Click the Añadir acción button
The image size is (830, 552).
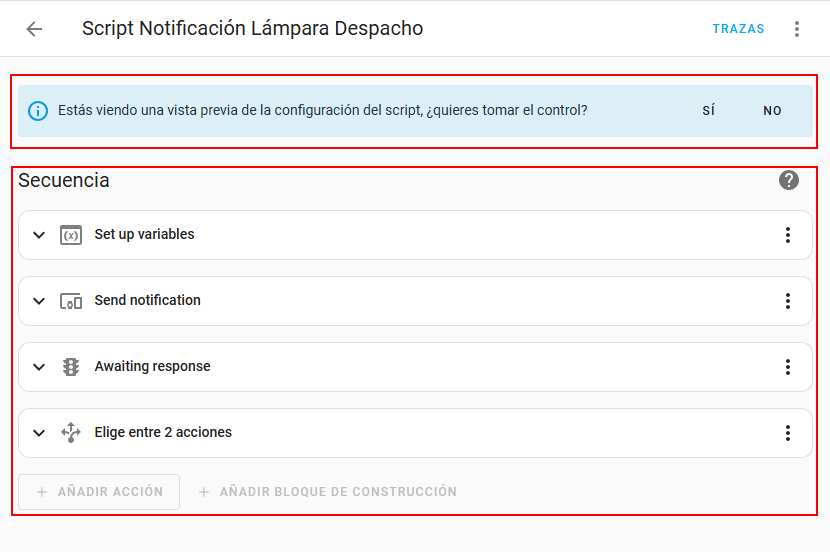pos(99,492)
